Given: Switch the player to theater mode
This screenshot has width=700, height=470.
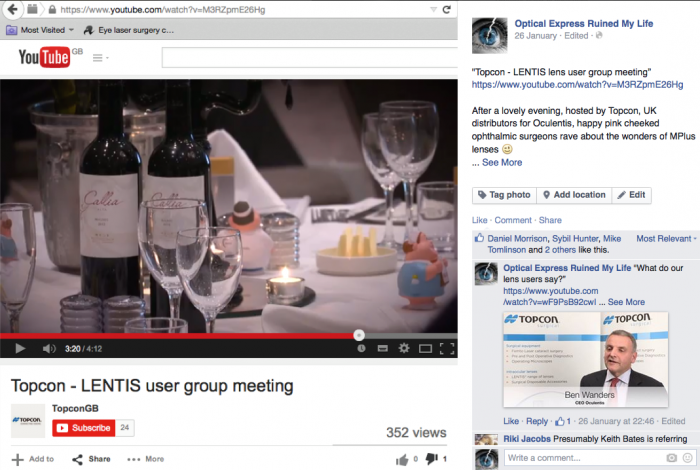Looking at the screenshot, I should [x=426, y=348].
